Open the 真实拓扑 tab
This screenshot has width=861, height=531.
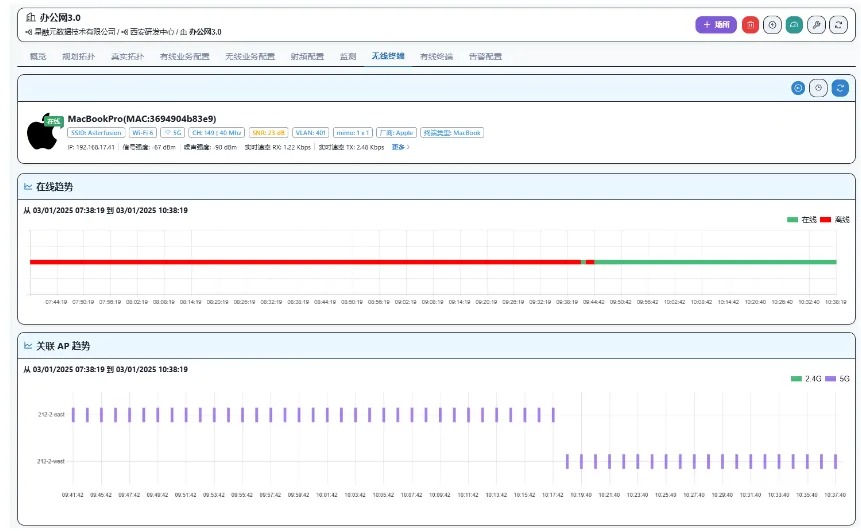click(x=127, y=56)
